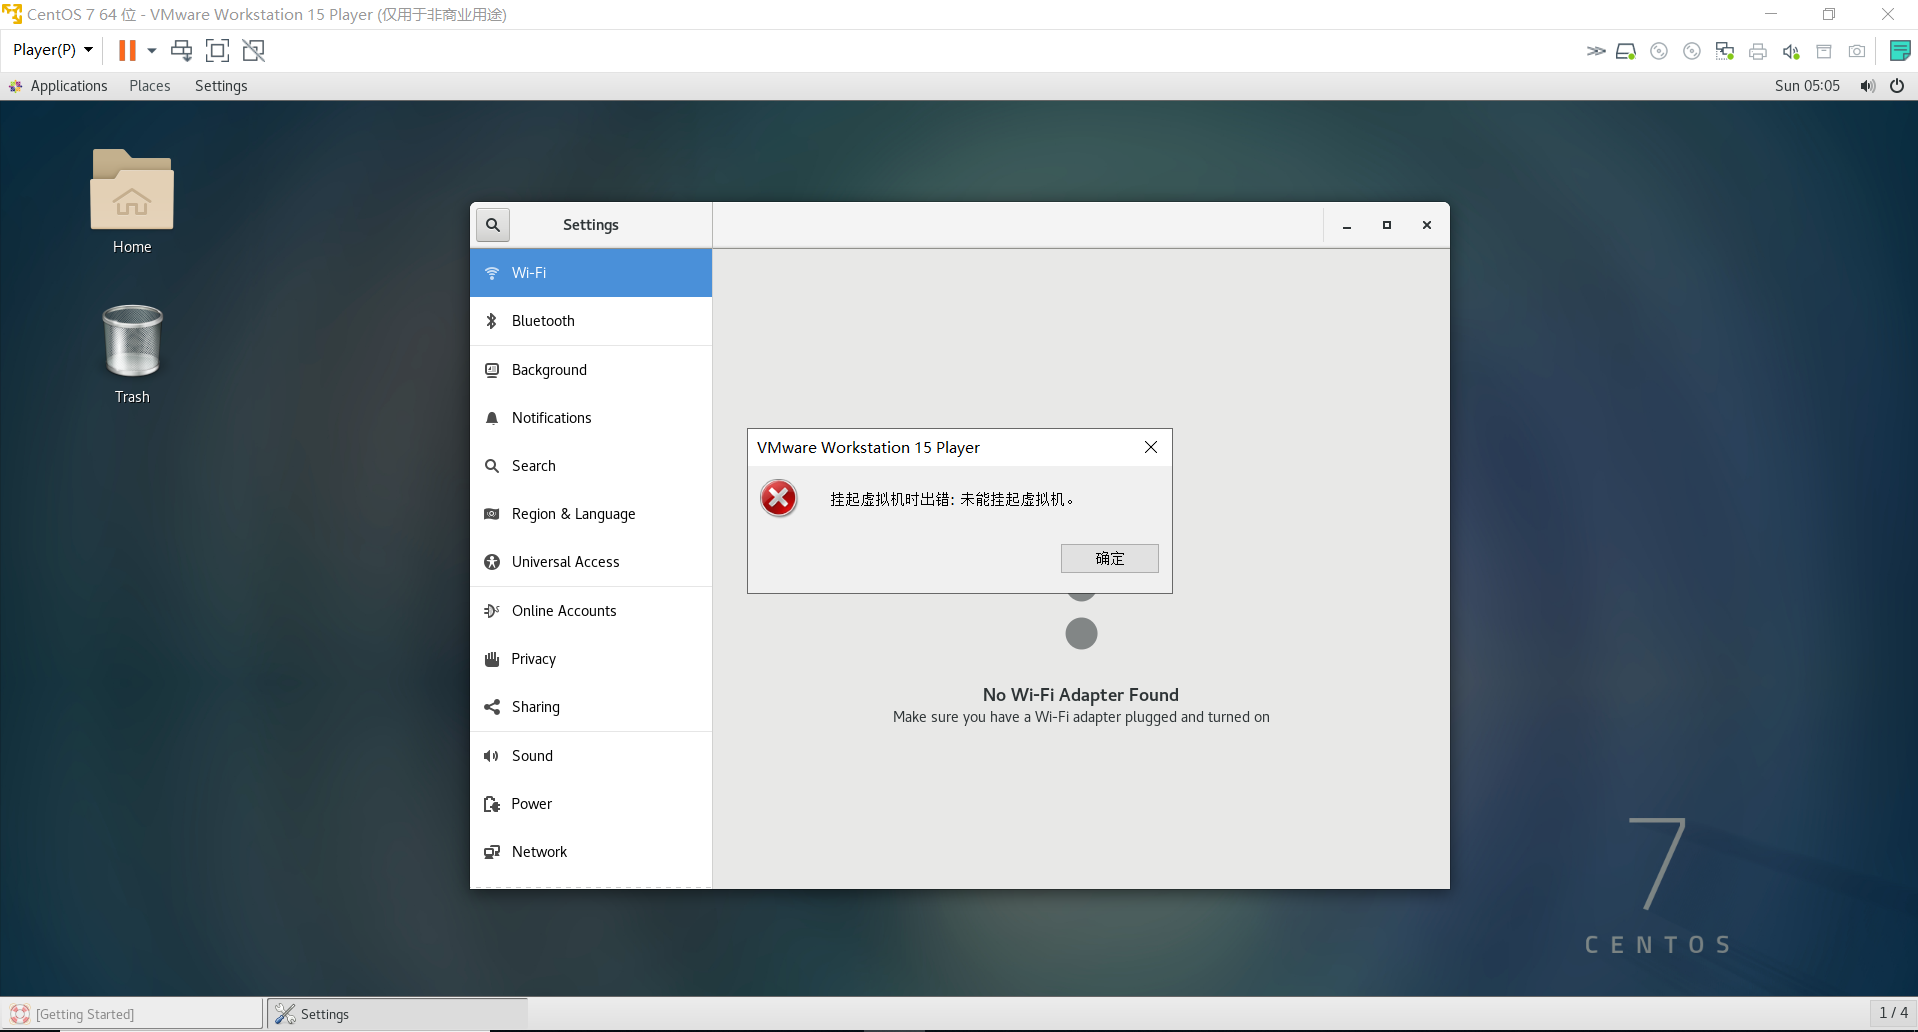Click the sound card device icon
1918x1032 pixels.
1791,51
